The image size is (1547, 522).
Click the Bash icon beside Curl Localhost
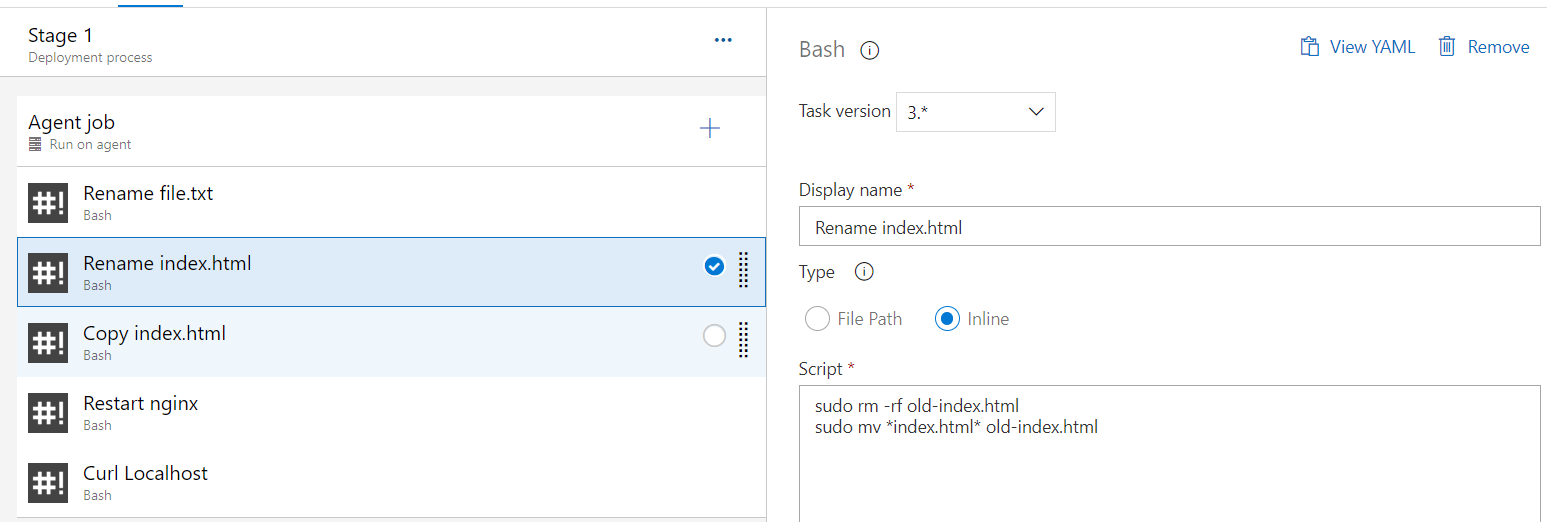(49, 482)
